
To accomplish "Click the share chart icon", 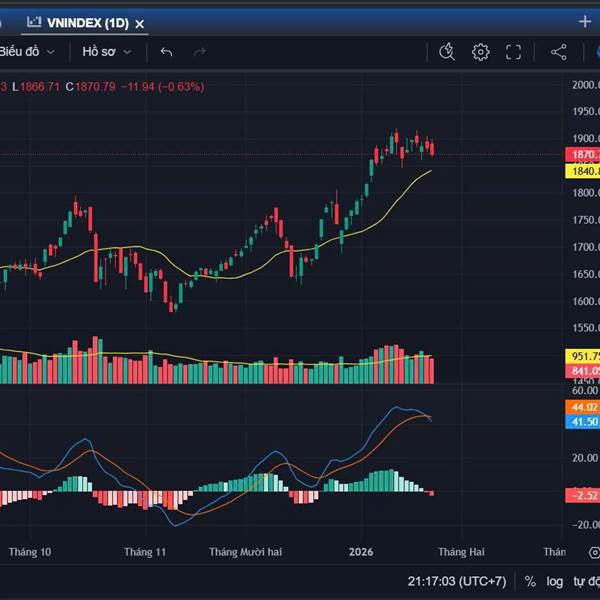I will pos(559,52).
